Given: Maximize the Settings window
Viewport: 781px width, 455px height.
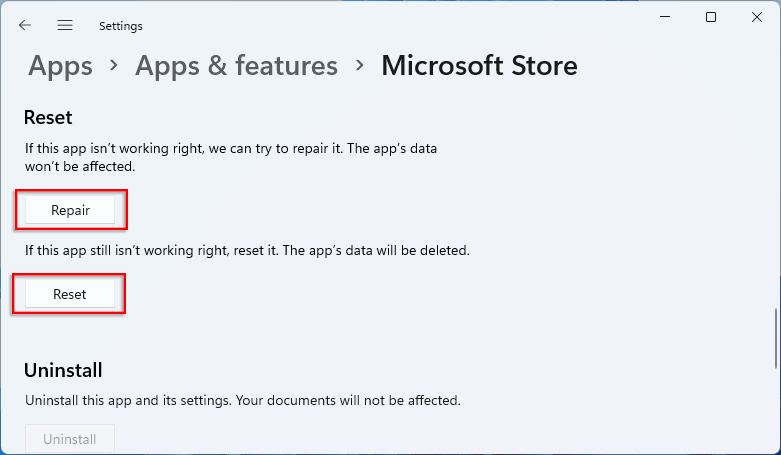Looking at the screenshot, I should tap(711, 17).
